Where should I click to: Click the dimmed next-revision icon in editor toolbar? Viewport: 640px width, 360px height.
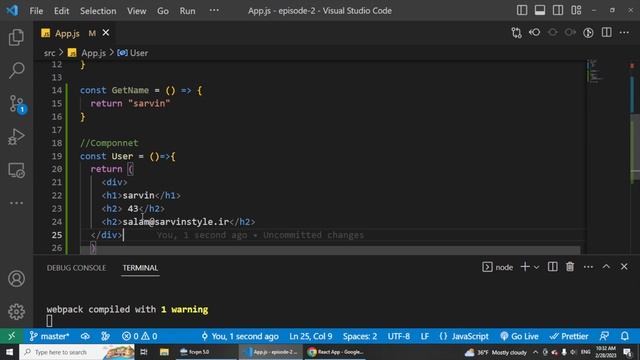570,33
